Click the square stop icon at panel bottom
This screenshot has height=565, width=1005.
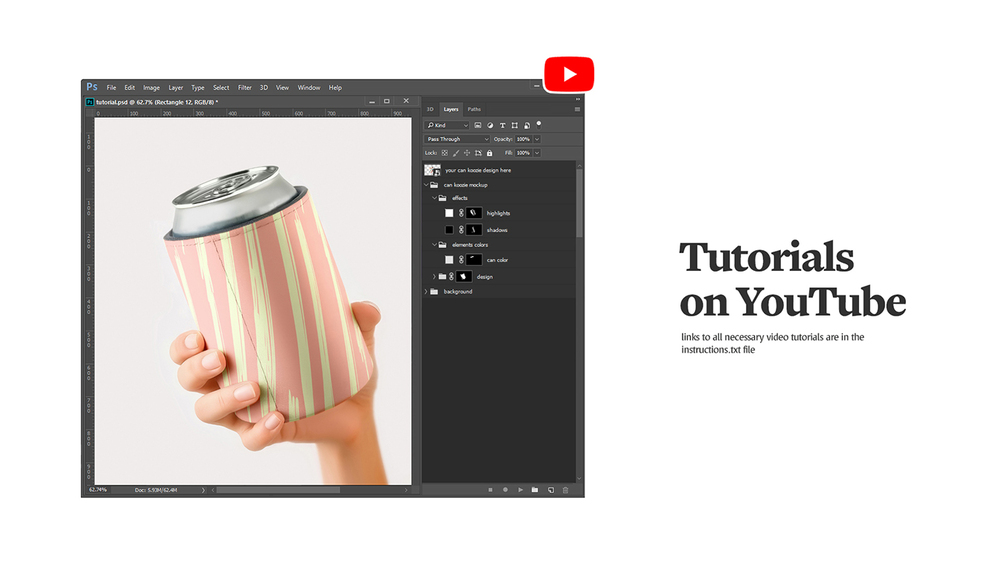pyautogui.click(x=490, y=490)
